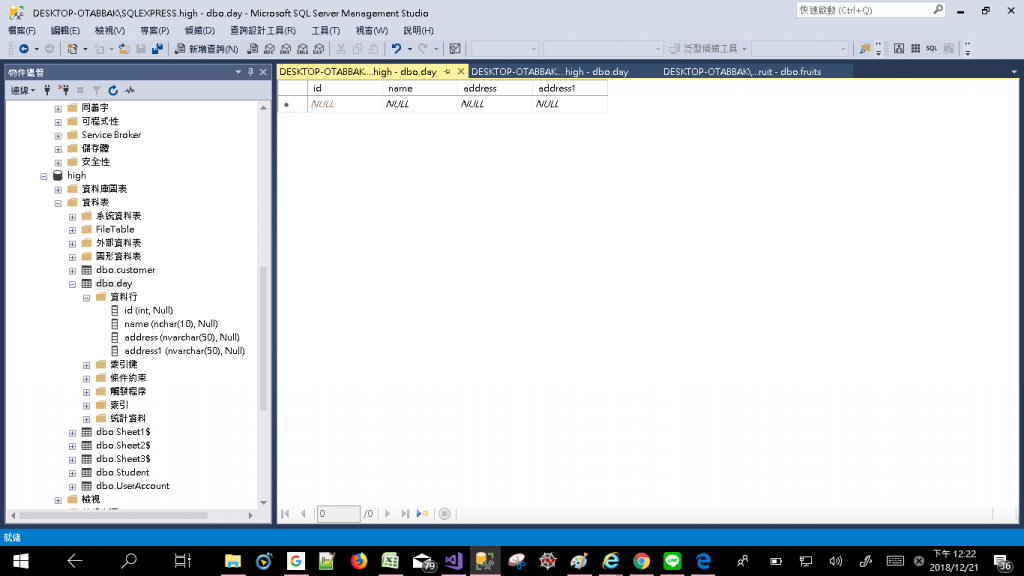Select the id (int, Null) column
The image size is (1024, 576).
tap(148, 310)
